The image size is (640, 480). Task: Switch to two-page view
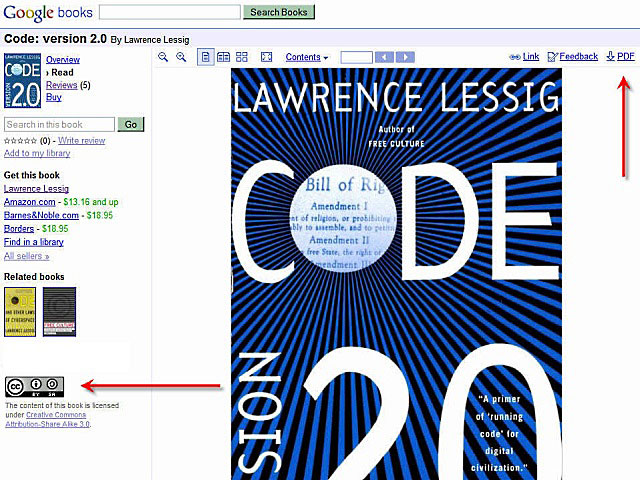point(224,57)
